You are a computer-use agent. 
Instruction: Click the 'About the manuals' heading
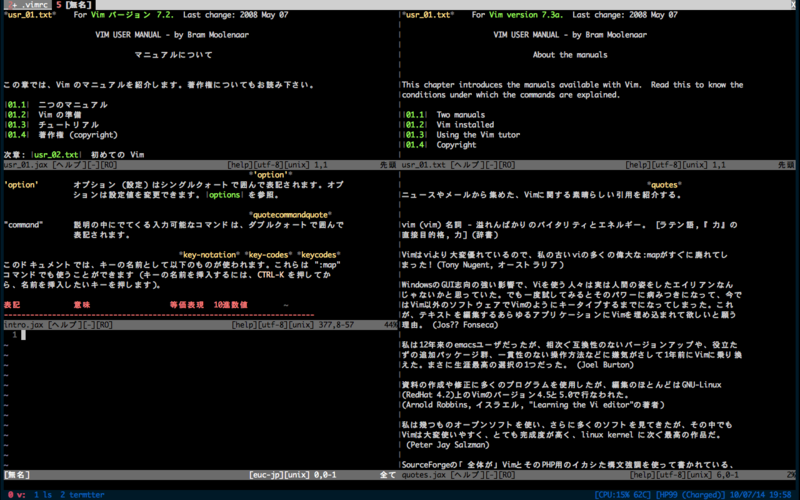click(x=570, y=55)
